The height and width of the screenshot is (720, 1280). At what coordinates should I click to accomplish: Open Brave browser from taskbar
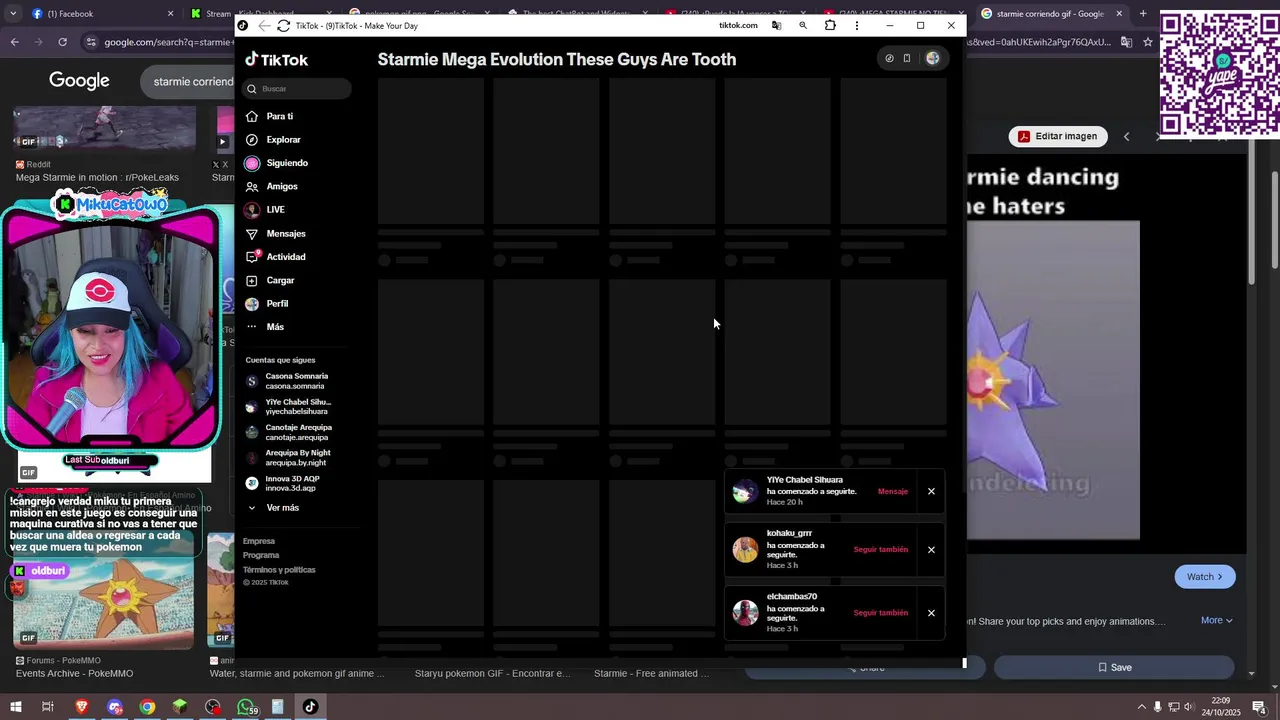[82, 707]
